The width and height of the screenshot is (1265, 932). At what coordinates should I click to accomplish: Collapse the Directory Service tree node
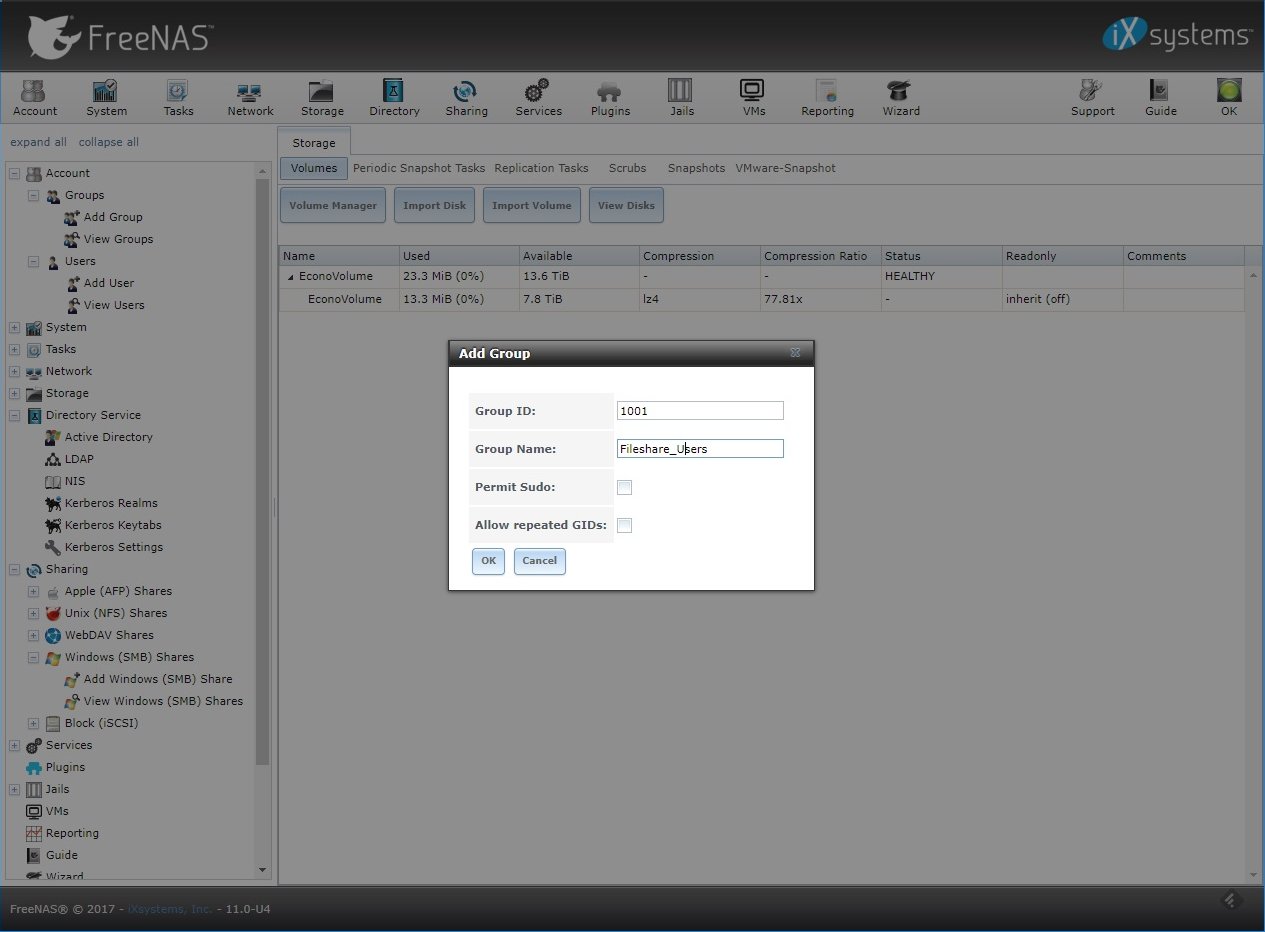15,416
